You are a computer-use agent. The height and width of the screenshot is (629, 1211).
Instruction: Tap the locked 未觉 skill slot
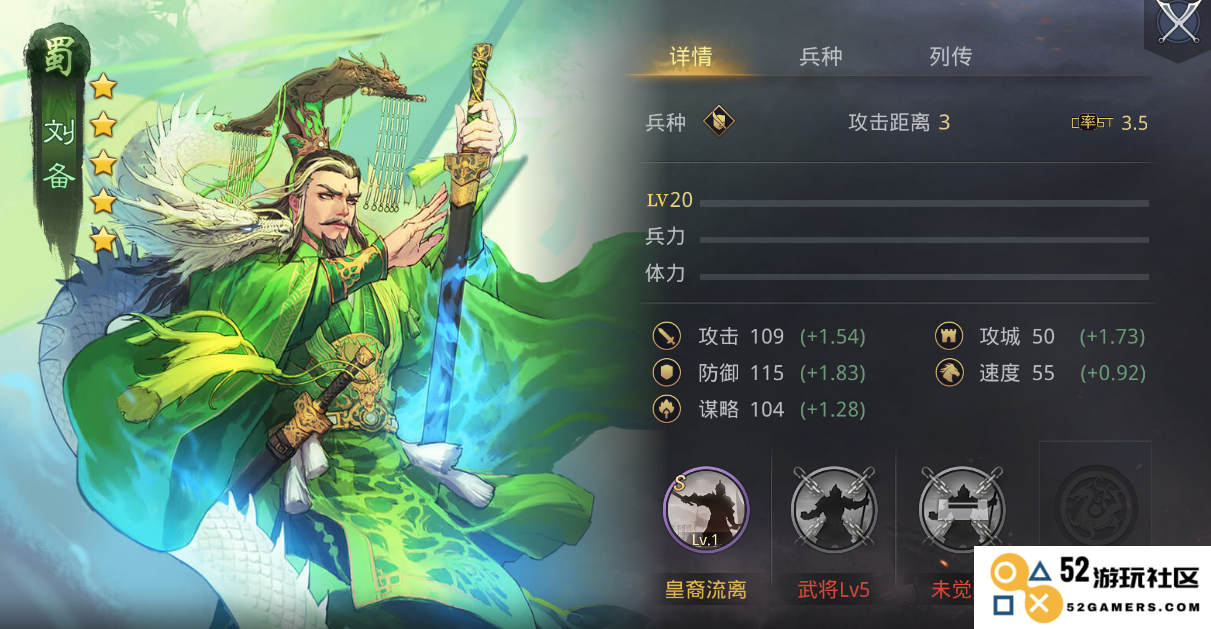(x=962, y=510)
